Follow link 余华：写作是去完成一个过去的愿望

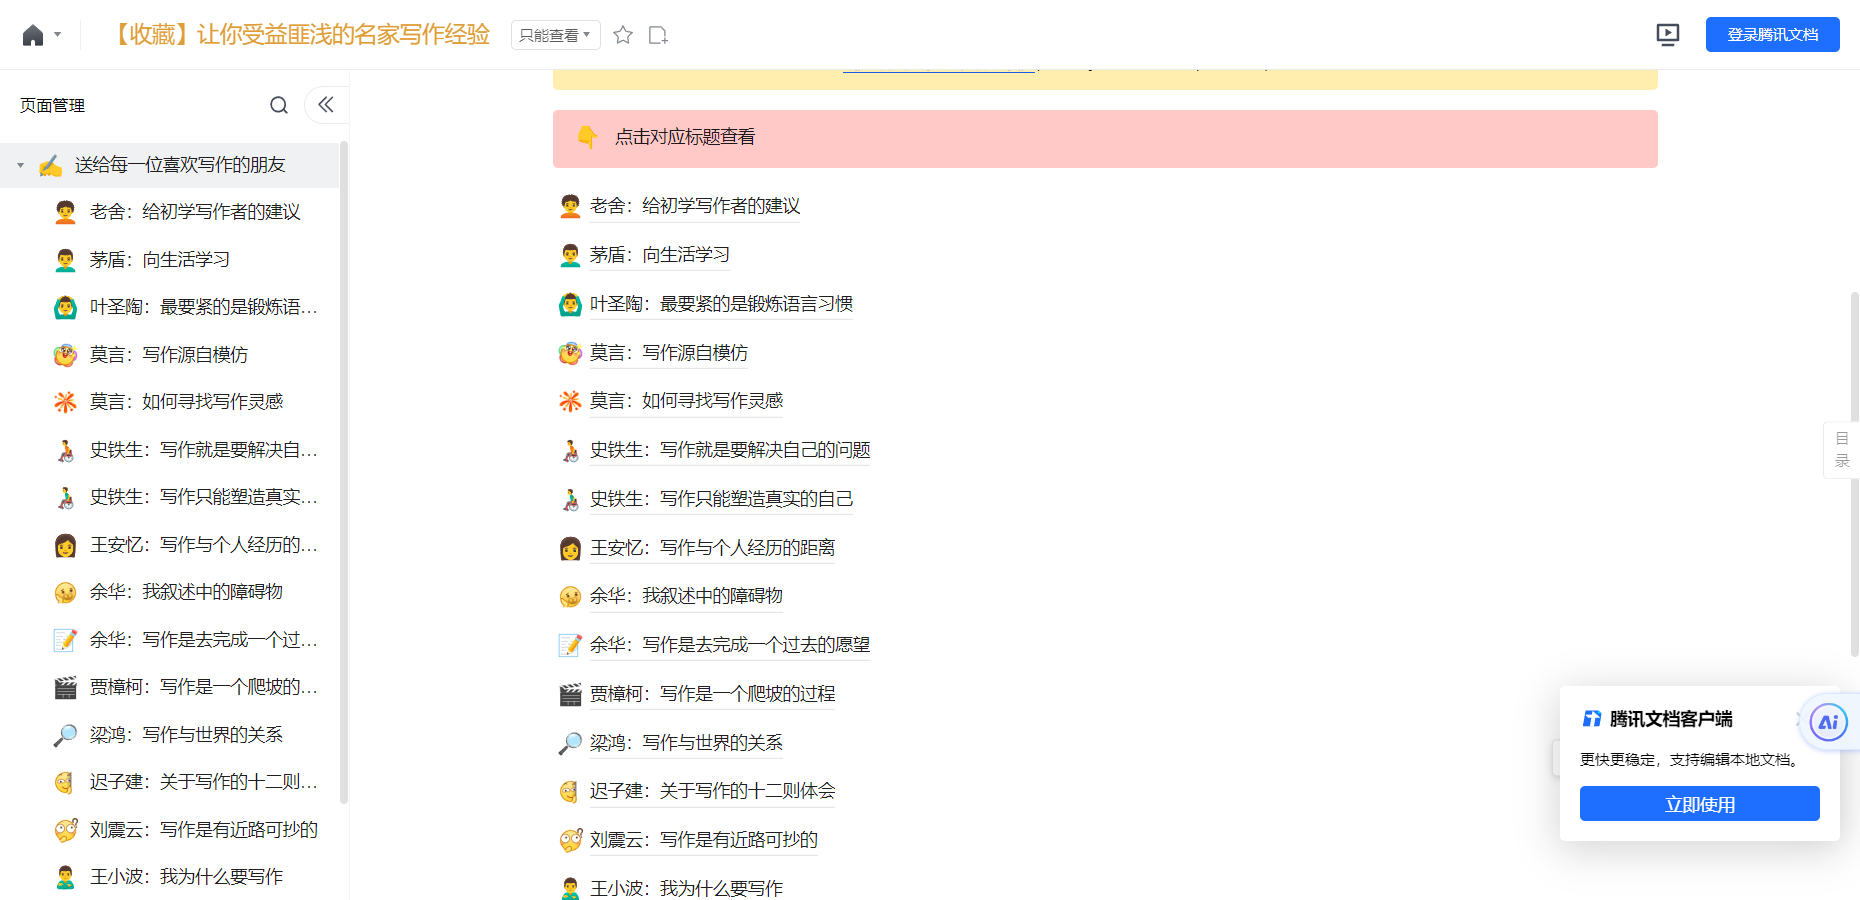tap(730, 645)
